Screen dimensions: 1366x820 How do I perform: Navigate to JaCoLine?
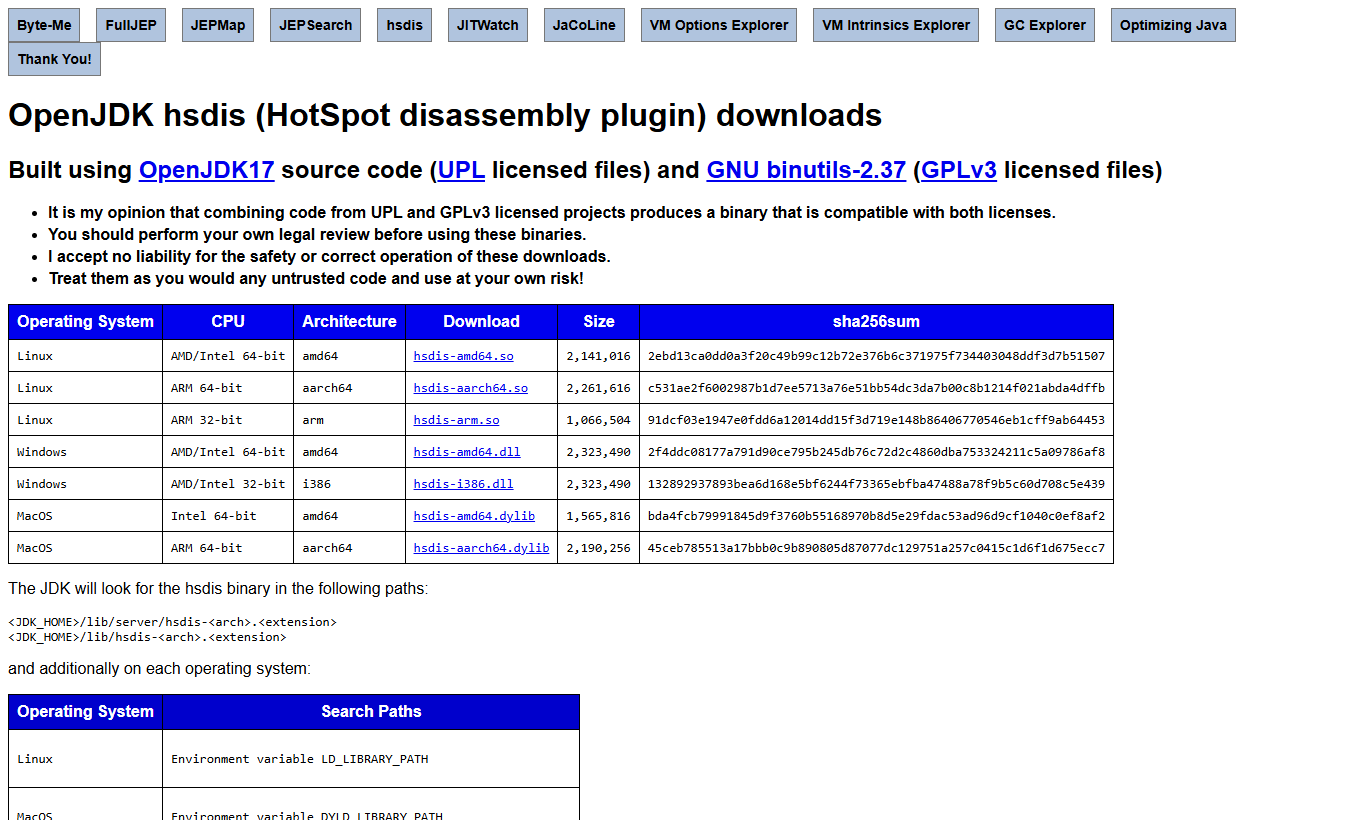coord(585,25)
